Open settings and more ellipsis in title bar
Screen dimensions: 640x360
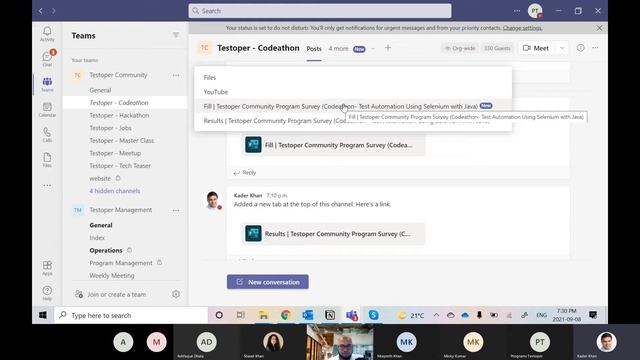pos(517,11)
